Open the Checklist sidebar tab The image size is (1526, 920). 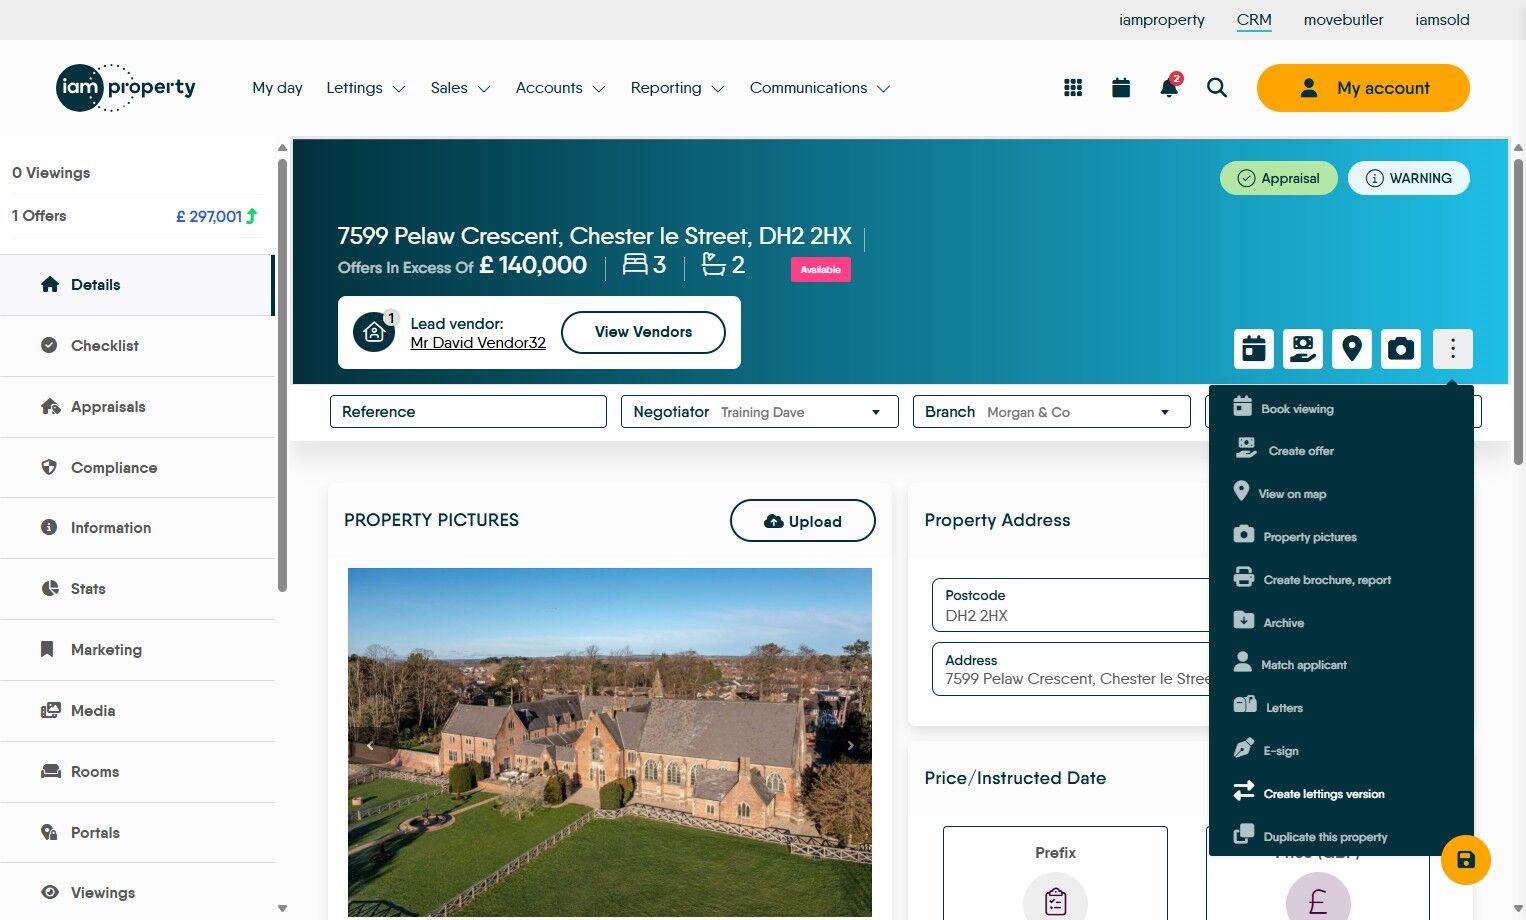tap(137, 346)
